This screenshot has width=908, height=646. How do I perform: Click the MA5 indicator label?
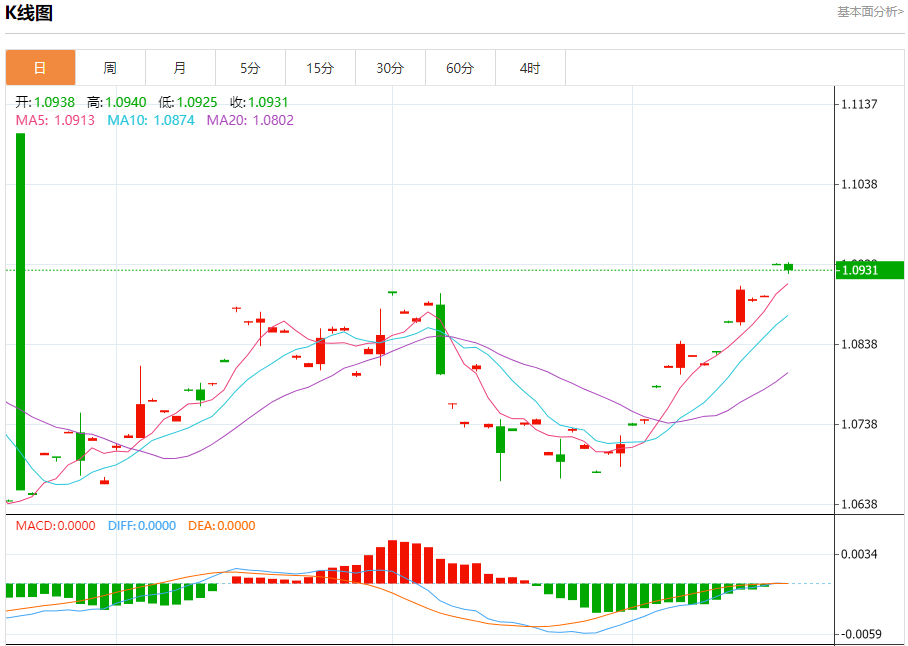[x=55, y=120]
